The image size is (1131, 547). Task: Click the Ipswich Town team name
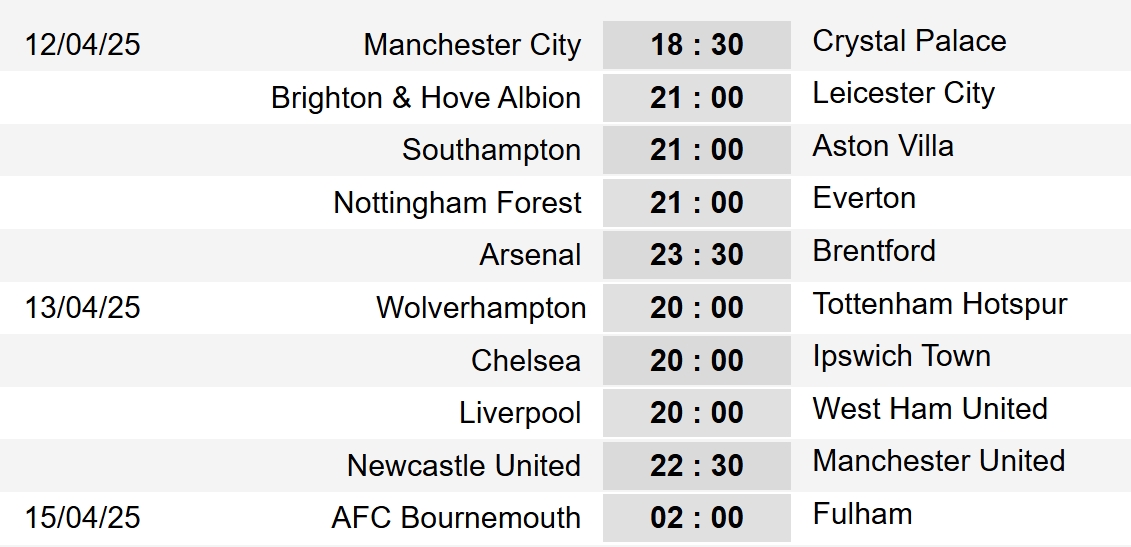902,356
